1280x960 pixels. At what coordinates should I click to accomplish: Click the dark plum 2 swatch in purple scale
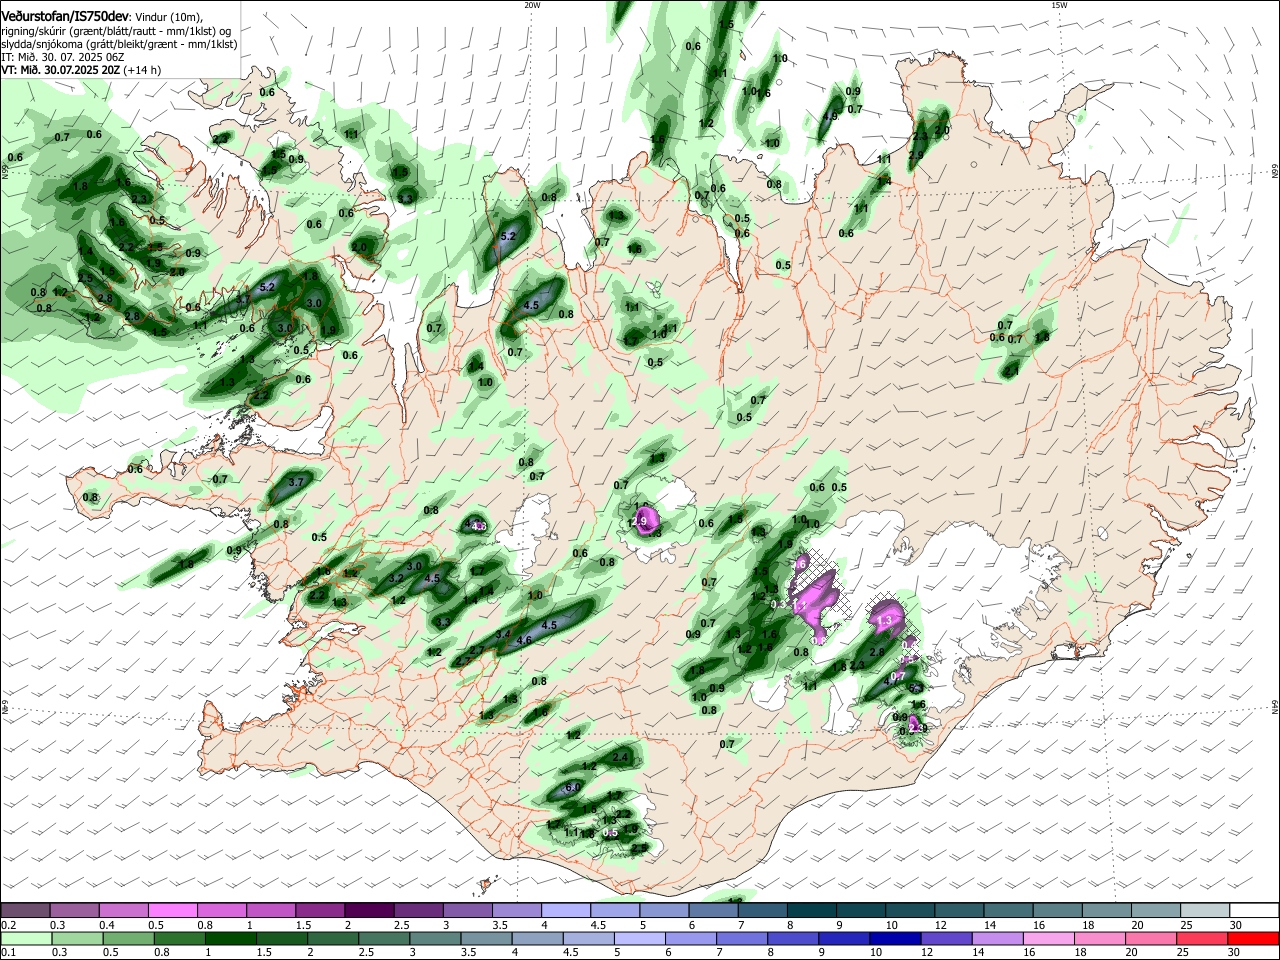tap(369, 910)
